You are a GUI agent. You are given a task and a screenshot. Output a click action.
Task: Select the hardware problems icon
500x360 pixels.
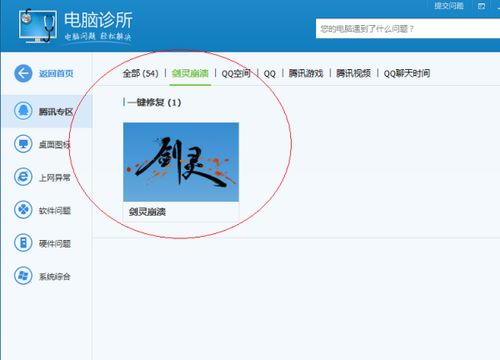click(23, 243)
